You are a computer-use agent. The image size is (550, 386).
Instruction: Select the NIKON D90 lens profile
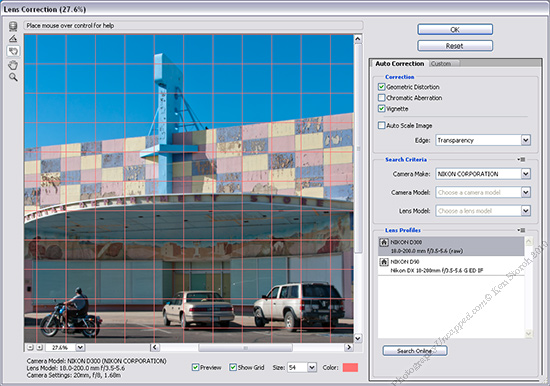coord(451,266)
